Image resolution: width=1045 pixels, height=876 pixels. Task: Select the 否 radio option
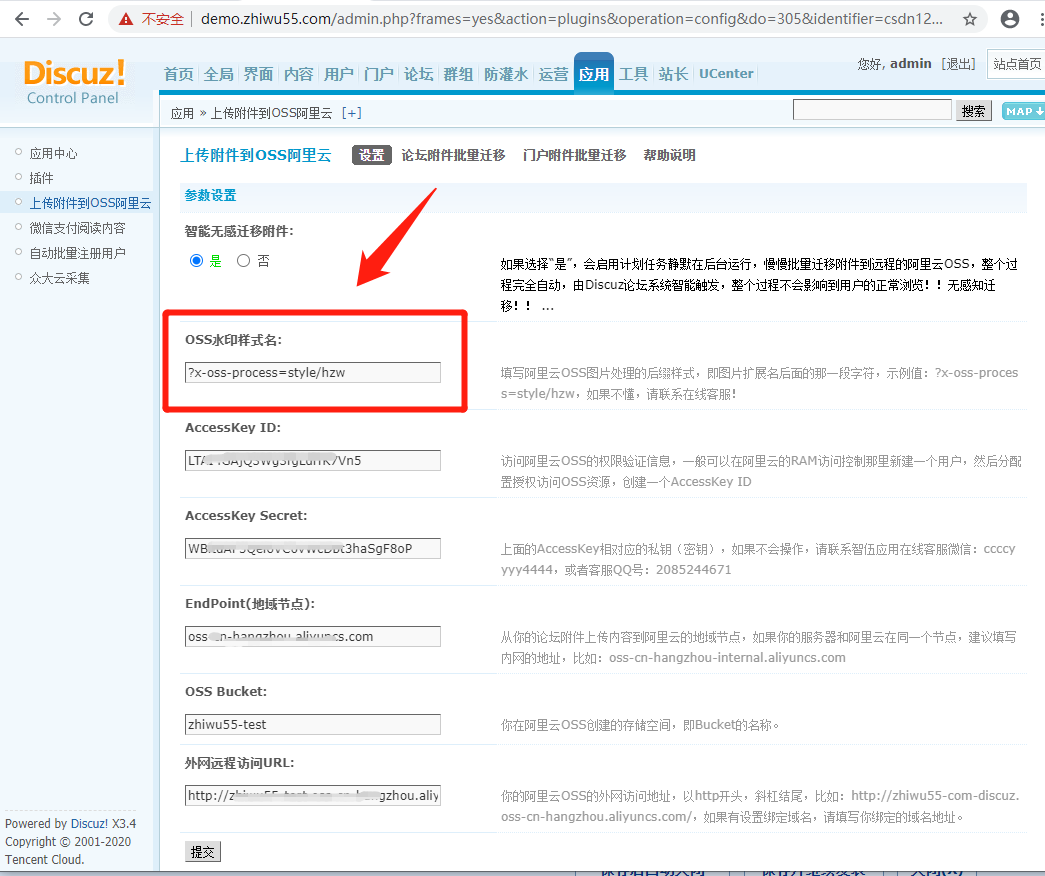(x=243, y=261)
